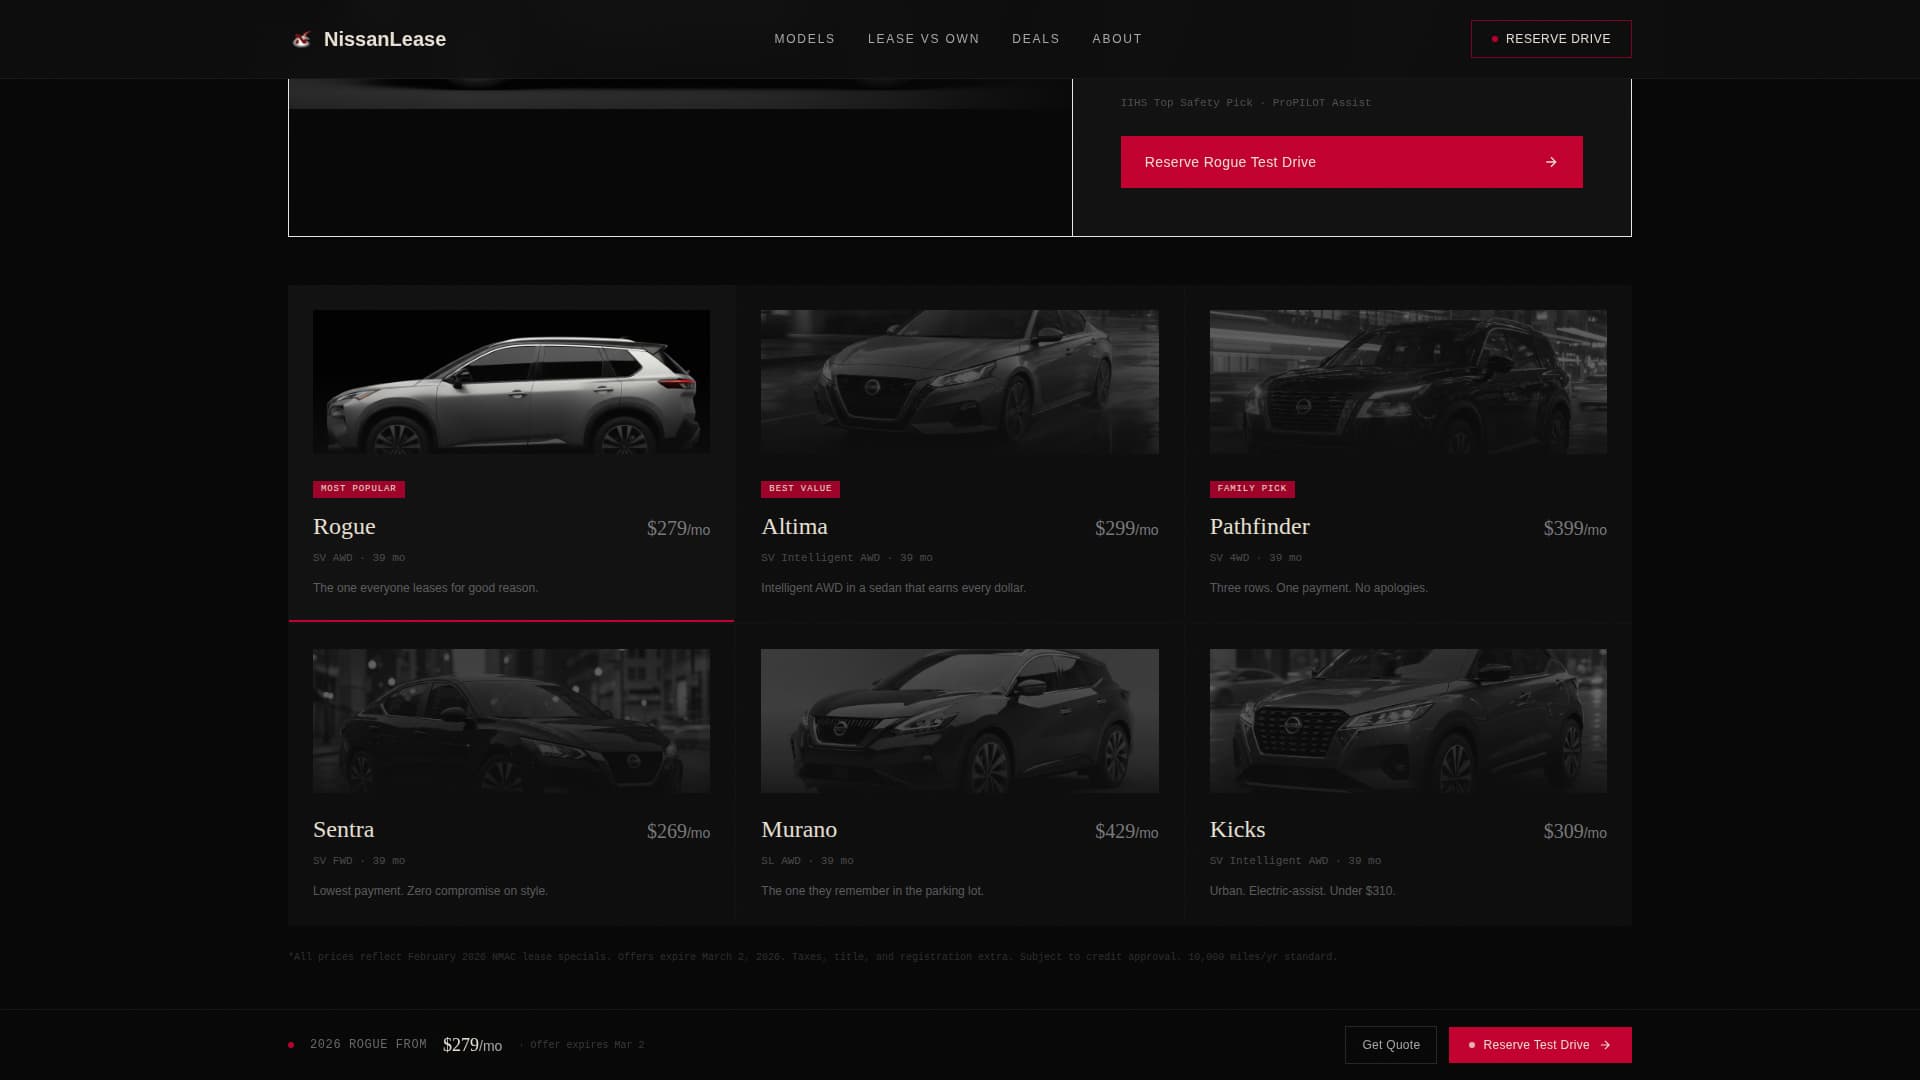Click the Pathfinder model title
Image resolution: width=1920 pixels, height=1080 pixels.
[1259, 527]
